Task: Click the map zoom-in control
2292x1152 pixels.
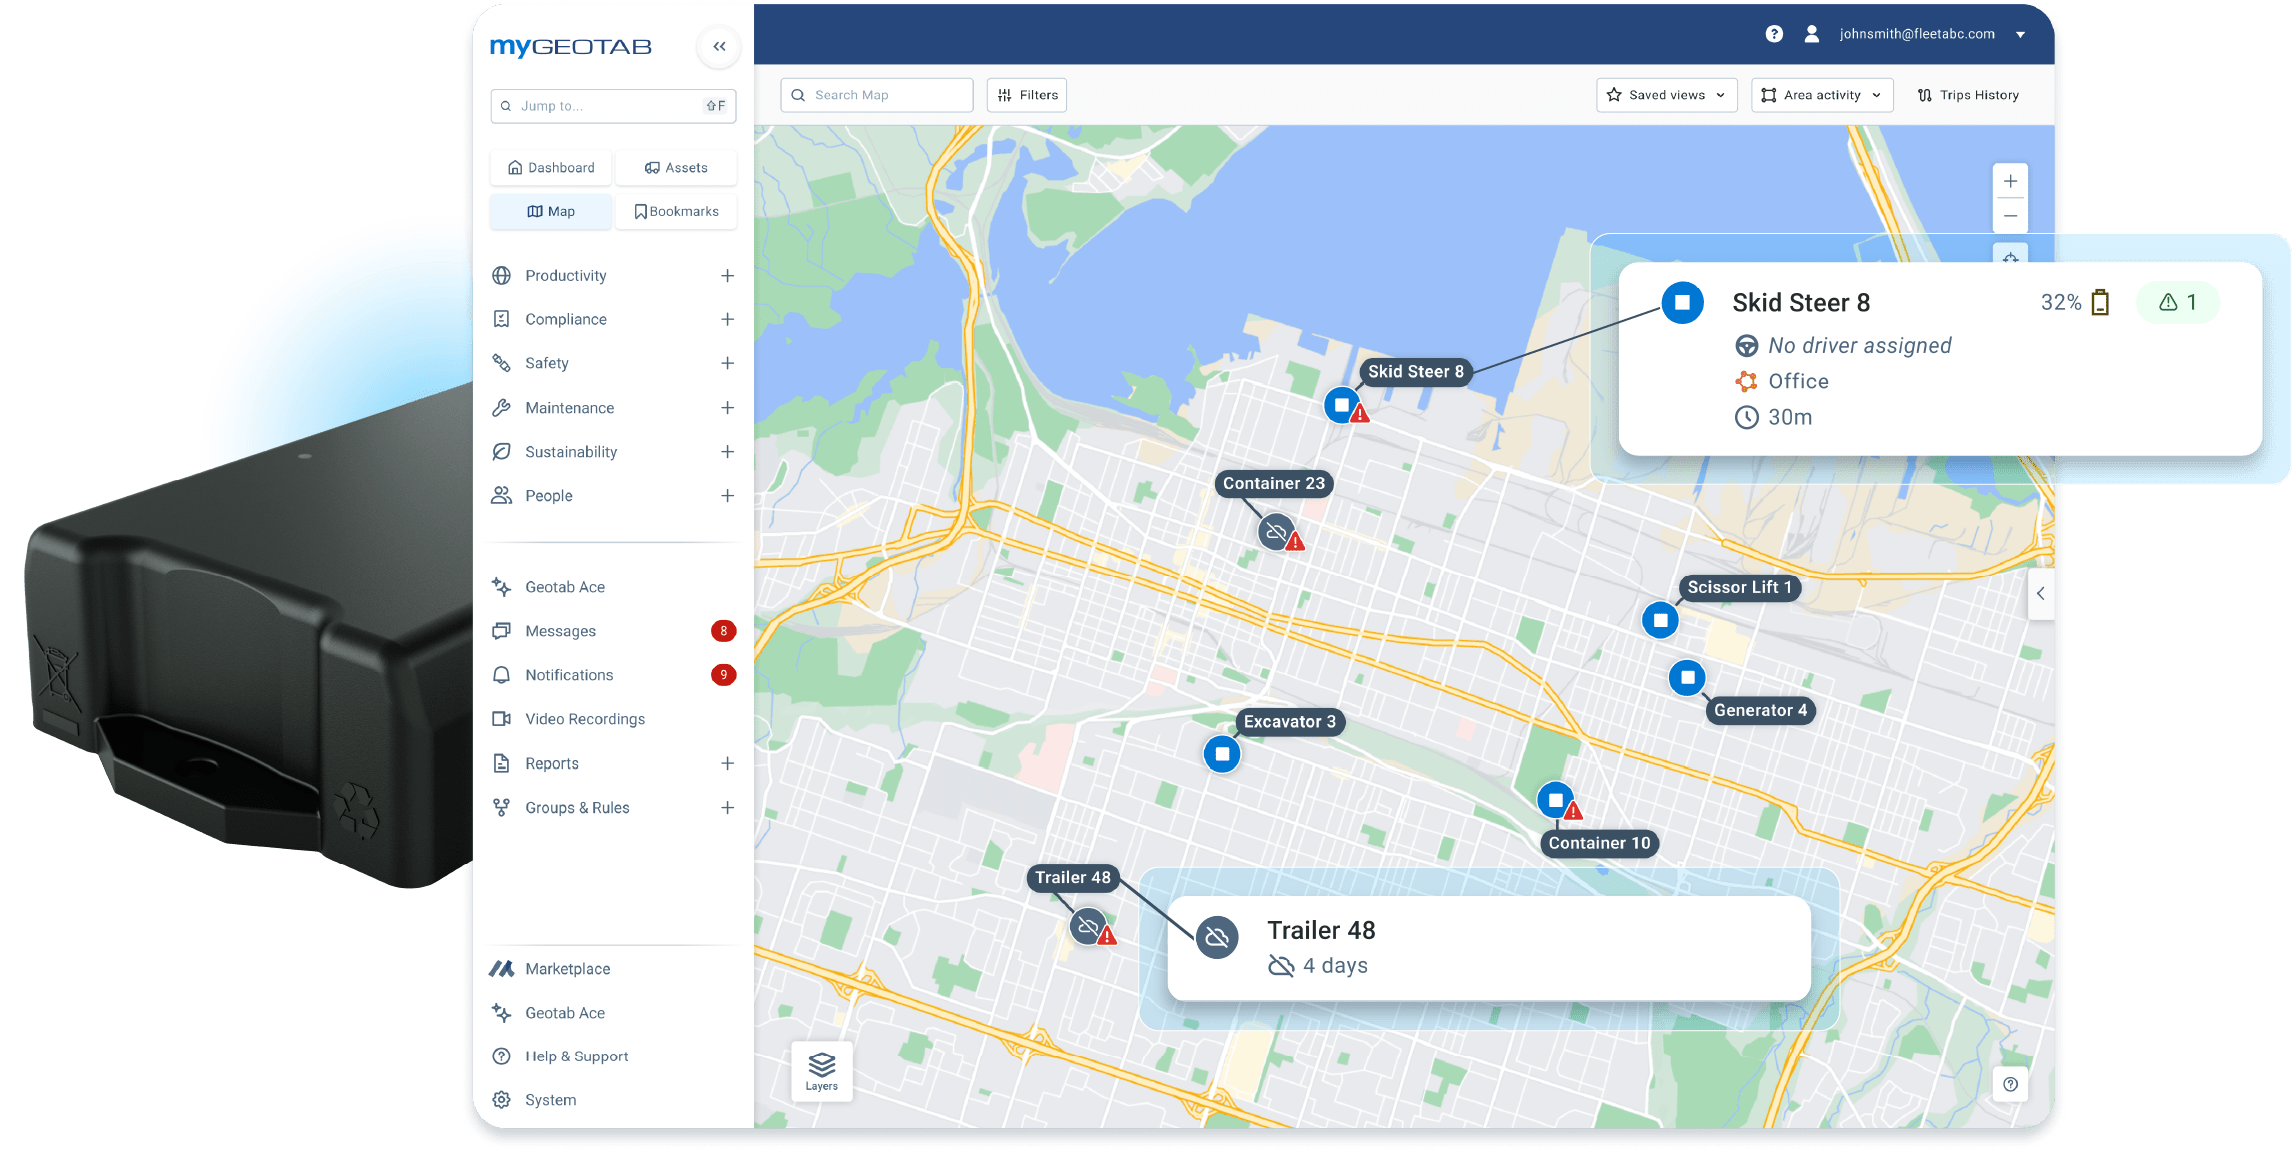Action: (x=2010, y=181)
